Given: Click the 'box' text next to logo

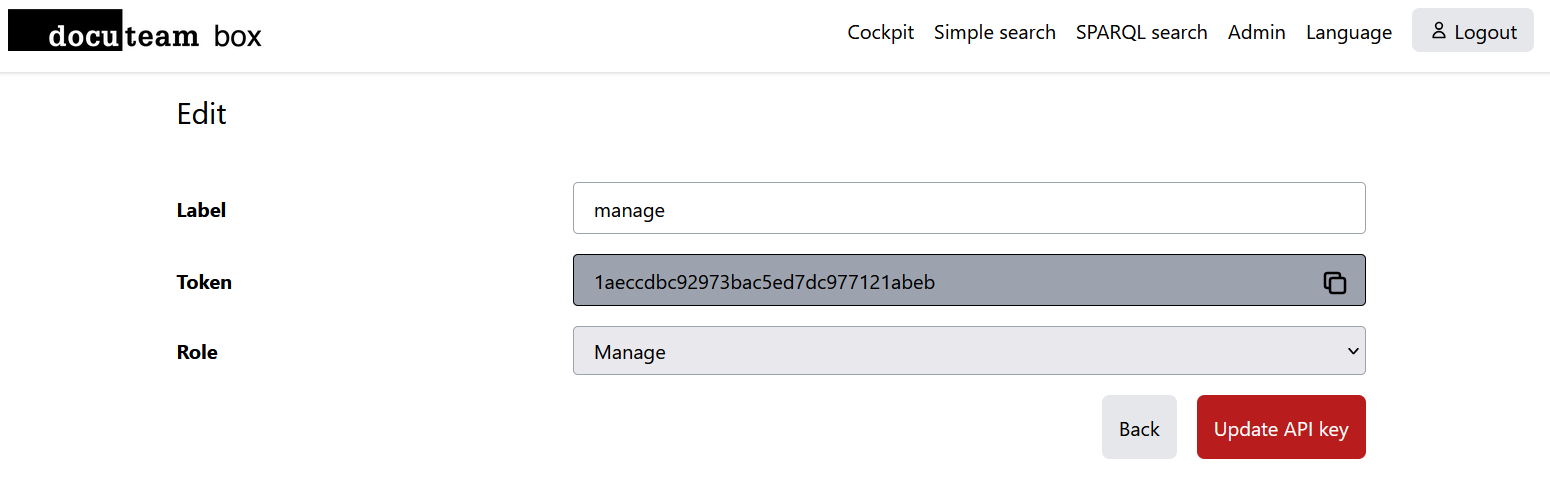Looking at the screenshot, I should [x=237, y=36].
